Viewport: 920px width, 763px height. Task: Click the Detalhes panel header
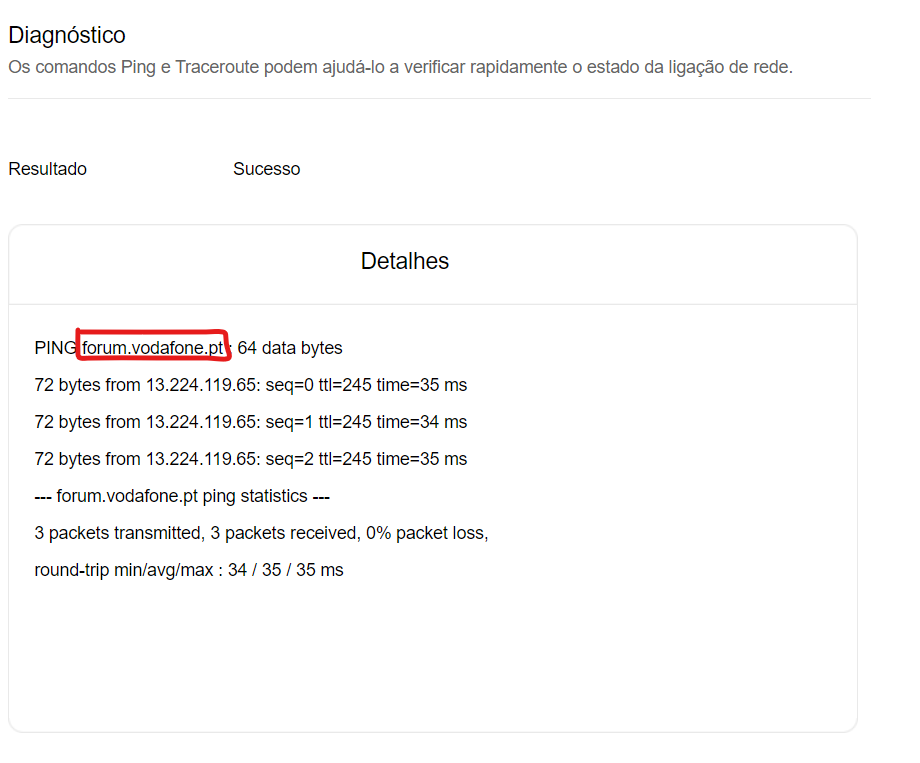[404, 262]
